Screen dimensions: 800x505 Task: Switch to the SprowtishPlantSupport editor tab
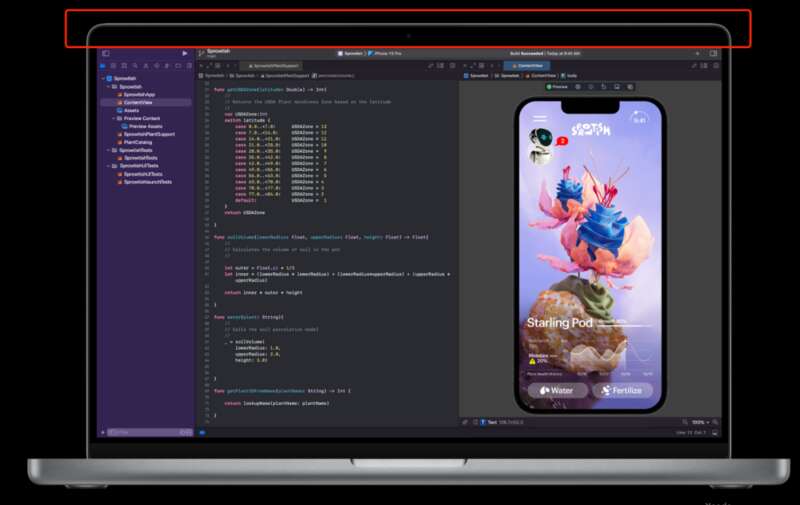[x=273, y=66]
